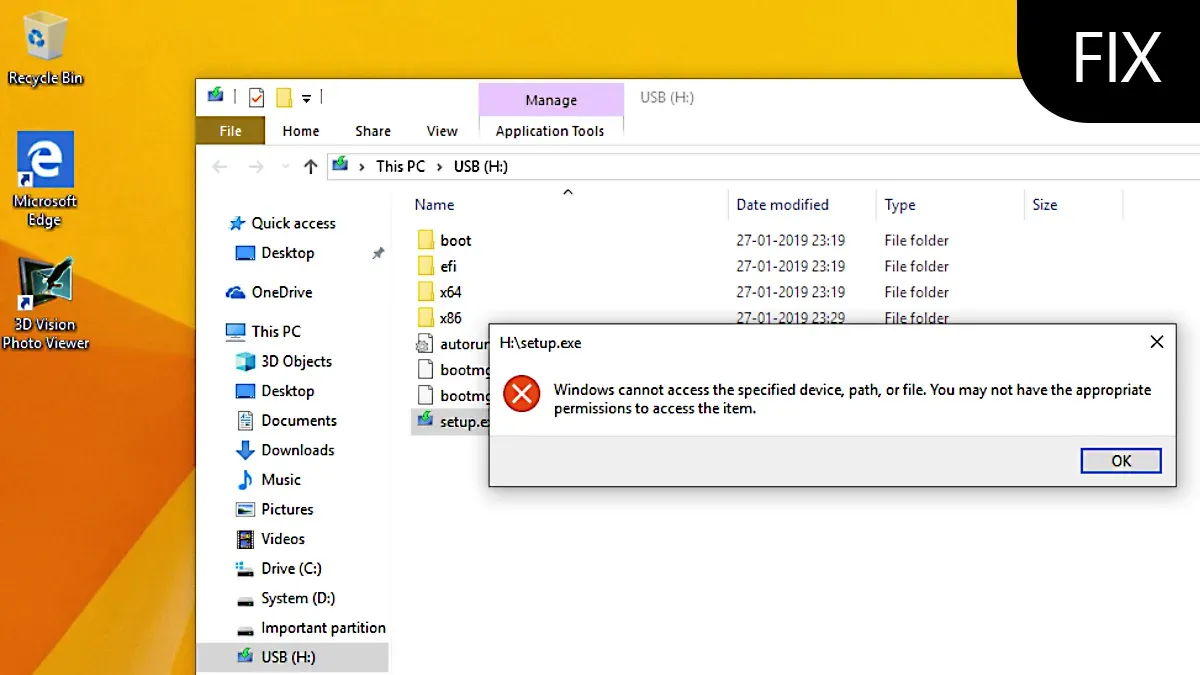Screen dimensions: 1200x675
Task: Select the boot folder
Action: [x=444, y=240]
